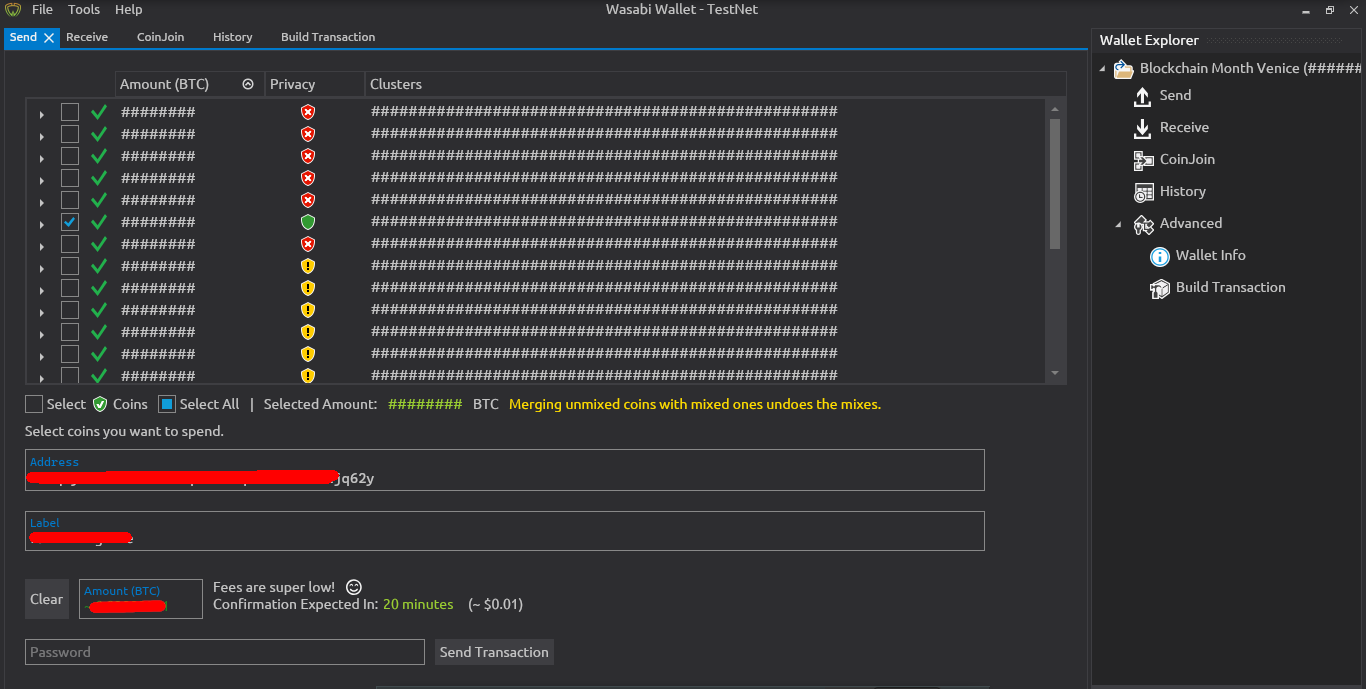The width and height of the screenshot is (1366, 689).
Task: Click the Build Transaction icon in Wallet Explorer
Action: tap(1159, 288)
